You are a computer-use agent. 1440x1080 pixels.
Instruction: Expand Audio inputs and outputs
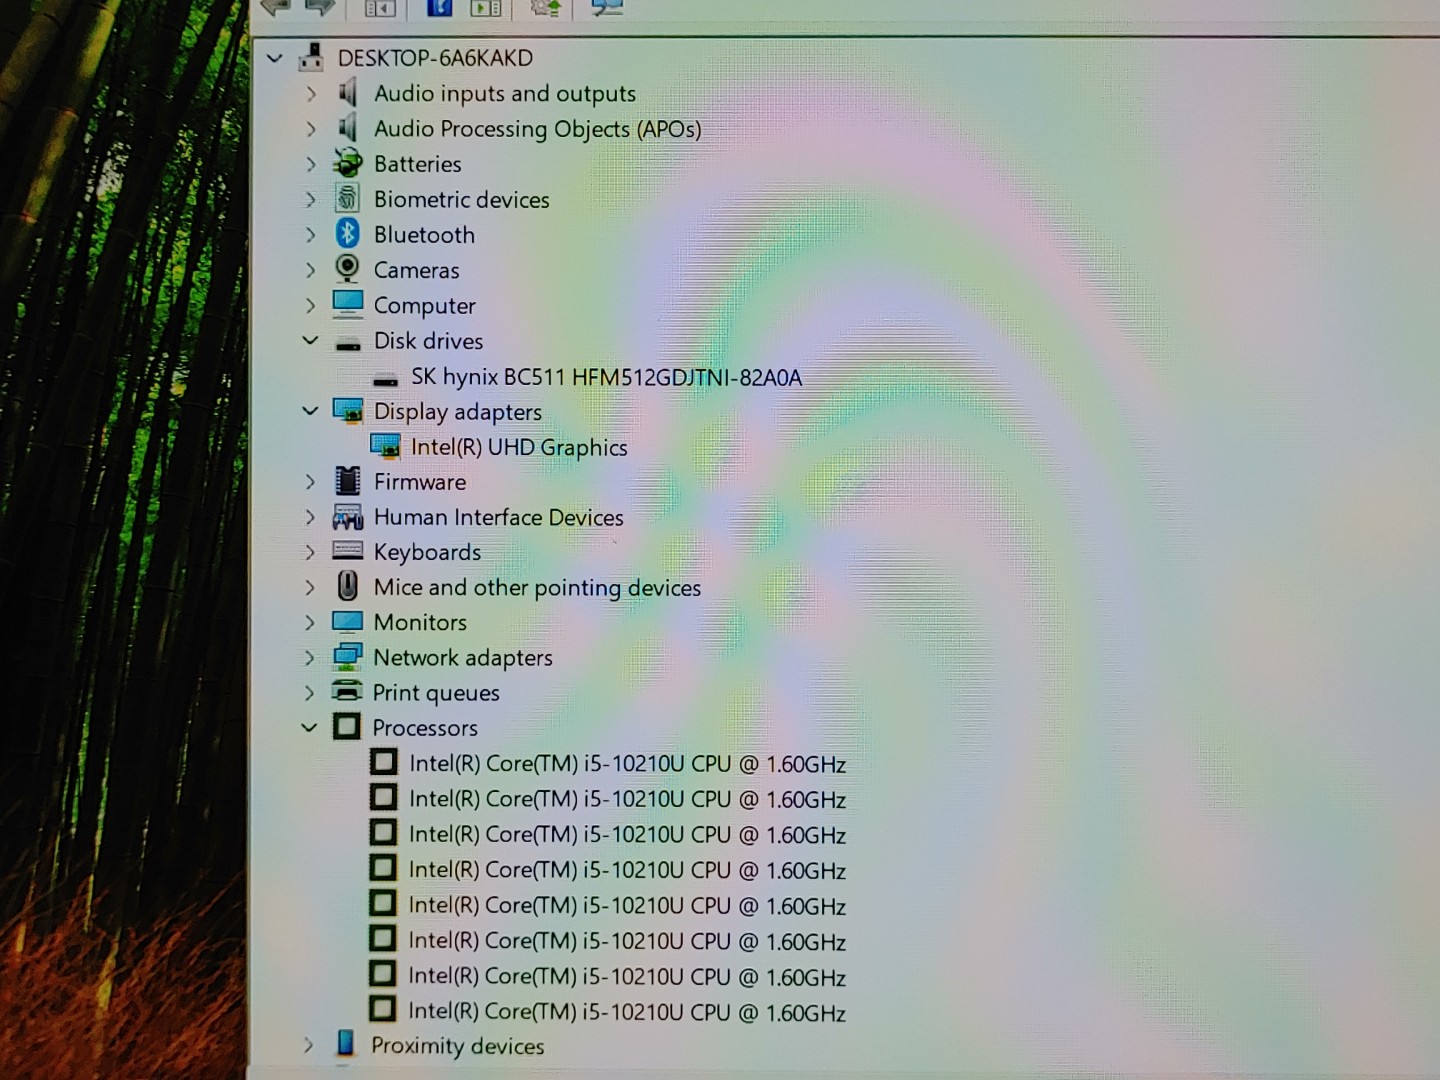pos(311,94)
